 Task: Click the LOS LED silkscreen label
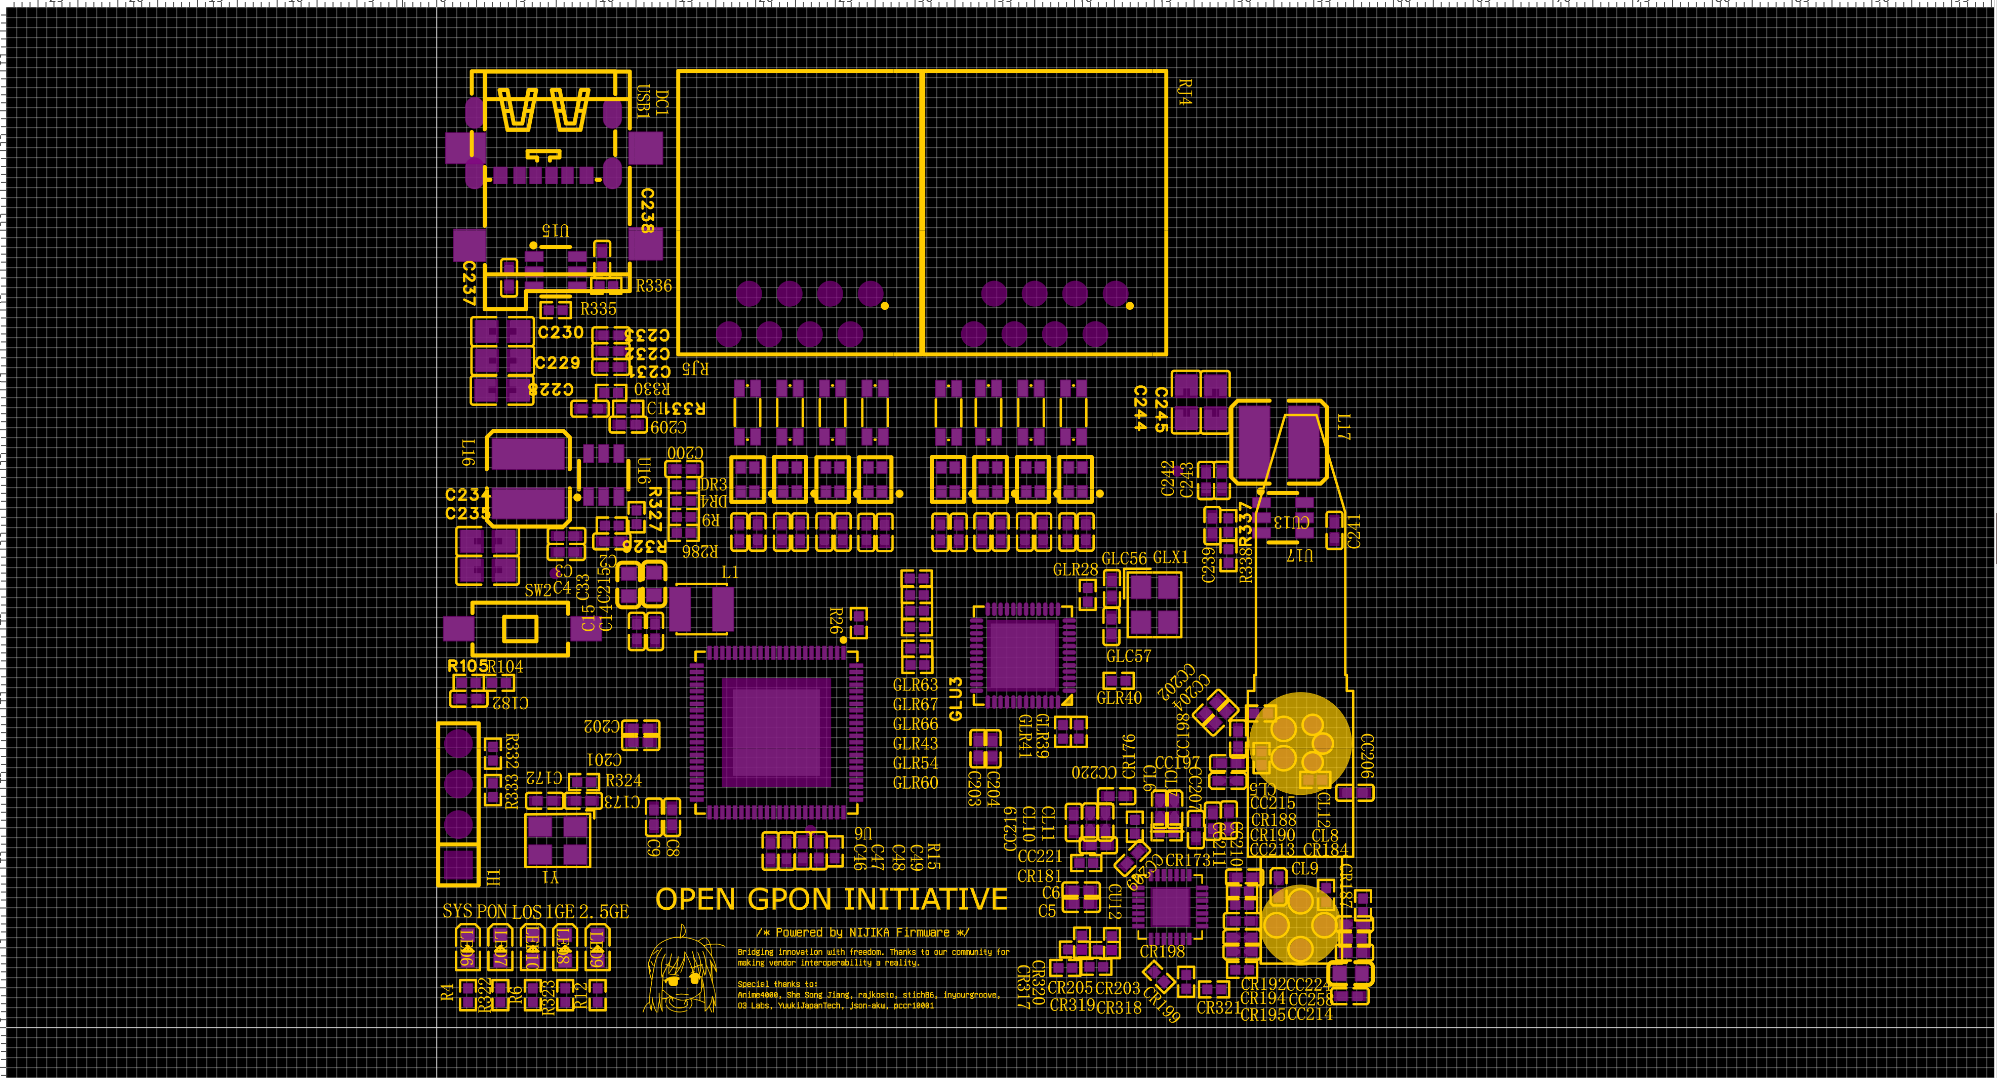pyautogui.click(x=527, y=911)
